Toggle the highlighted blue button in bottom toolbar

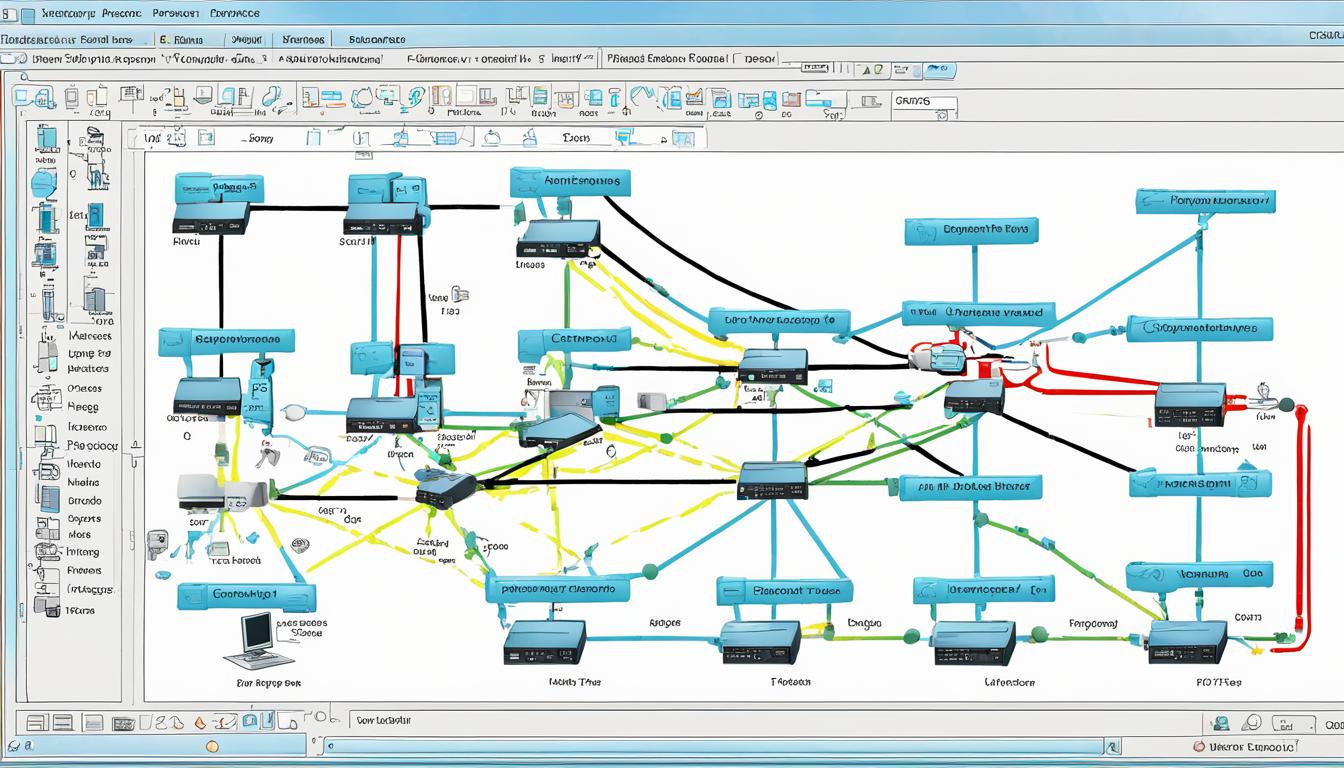click(251, 720)
